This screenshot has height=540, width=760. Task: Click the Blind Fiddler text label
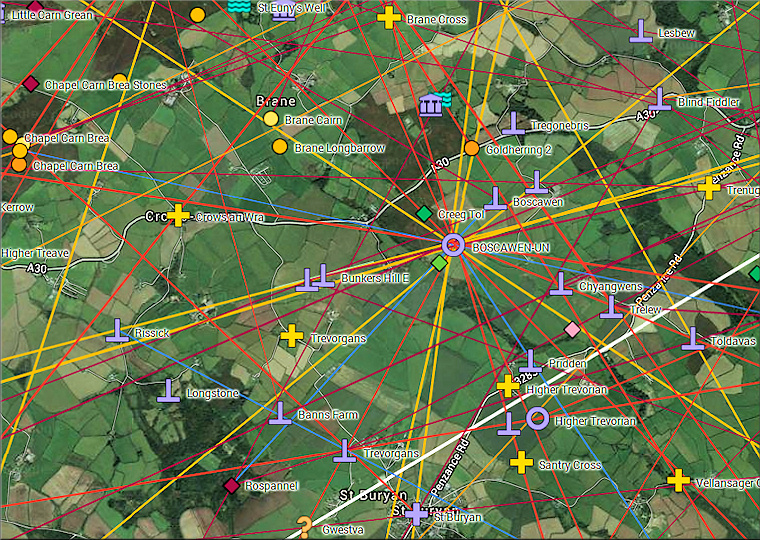coord(709,102)
